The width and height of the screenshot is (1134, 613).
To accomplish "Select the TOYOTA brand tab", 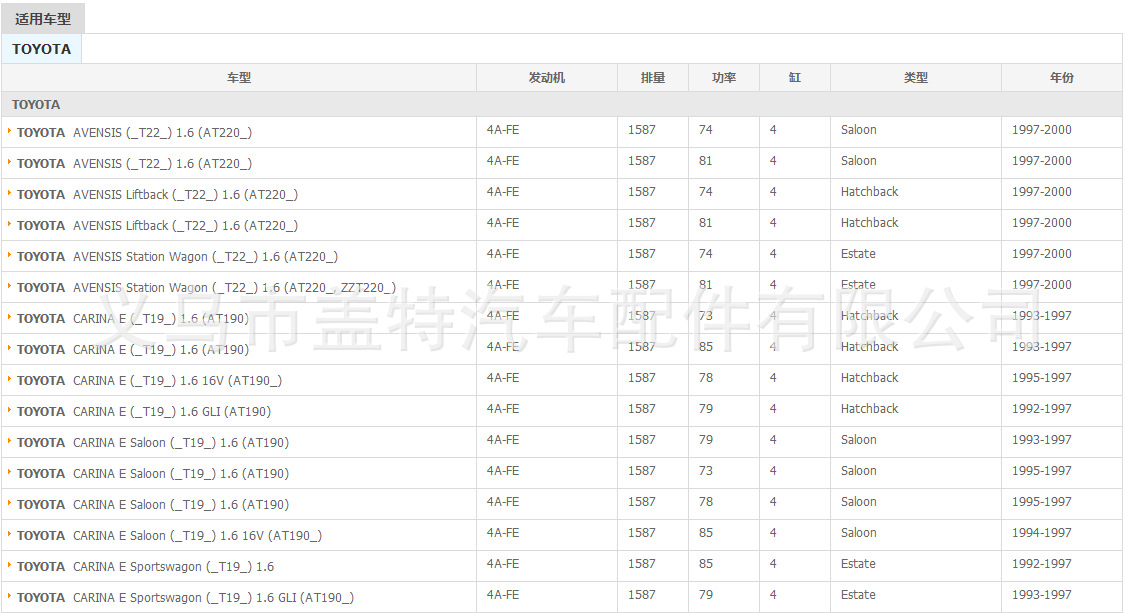I will [41, 49].
